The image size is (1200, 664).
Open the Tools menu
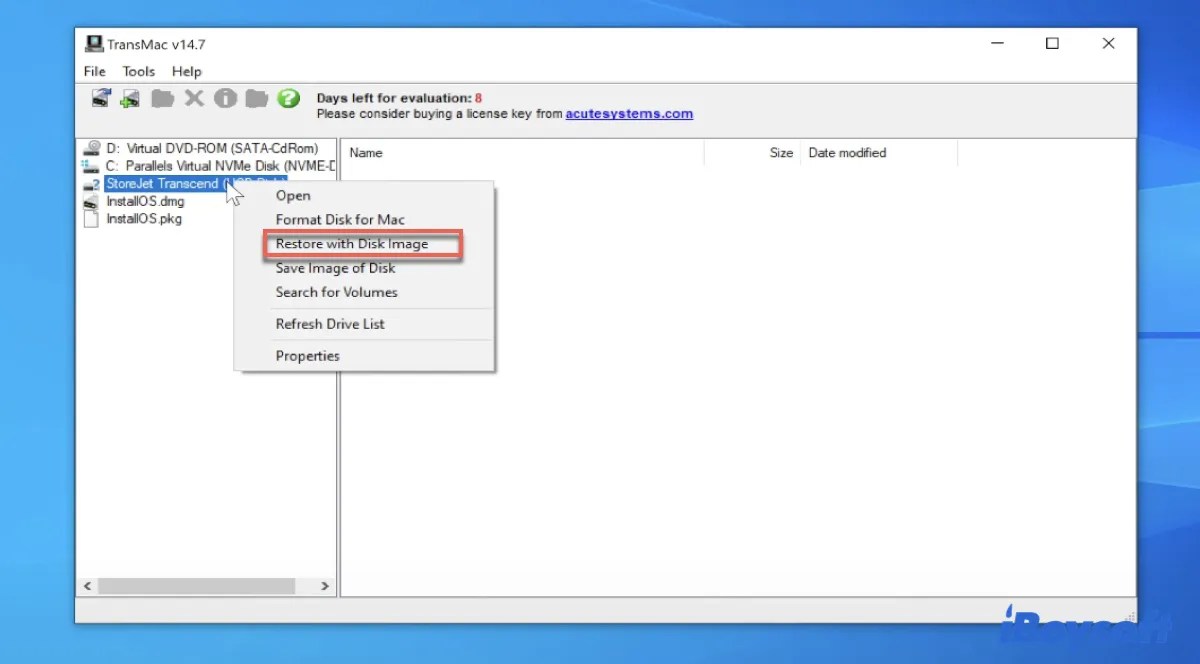(139, 71)
